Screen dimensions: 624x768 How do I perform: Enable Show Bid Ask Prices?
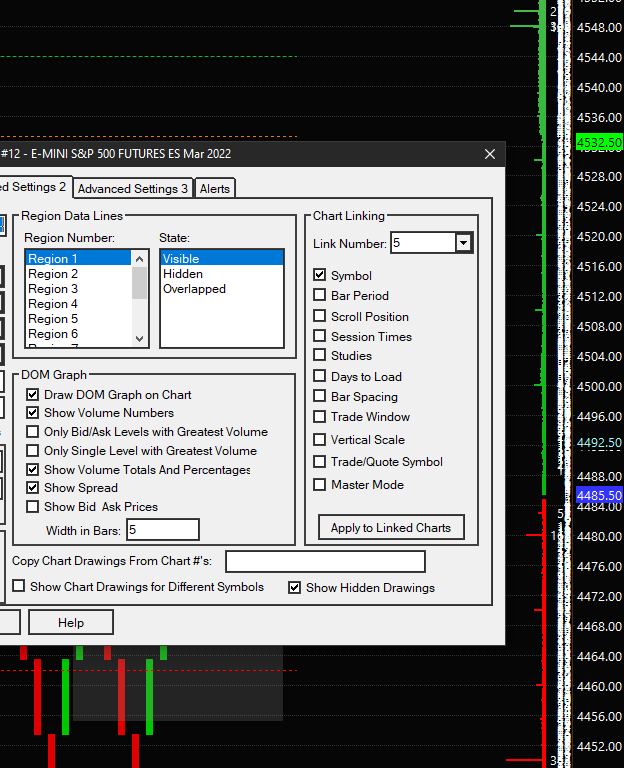click(33, 507)
